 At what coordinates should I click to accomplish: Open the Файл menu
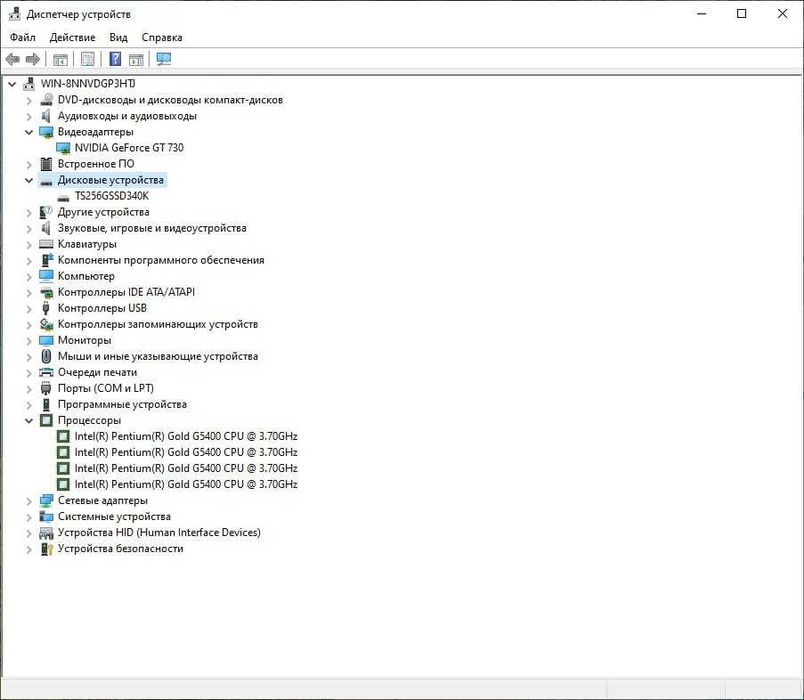click(23, 37)
